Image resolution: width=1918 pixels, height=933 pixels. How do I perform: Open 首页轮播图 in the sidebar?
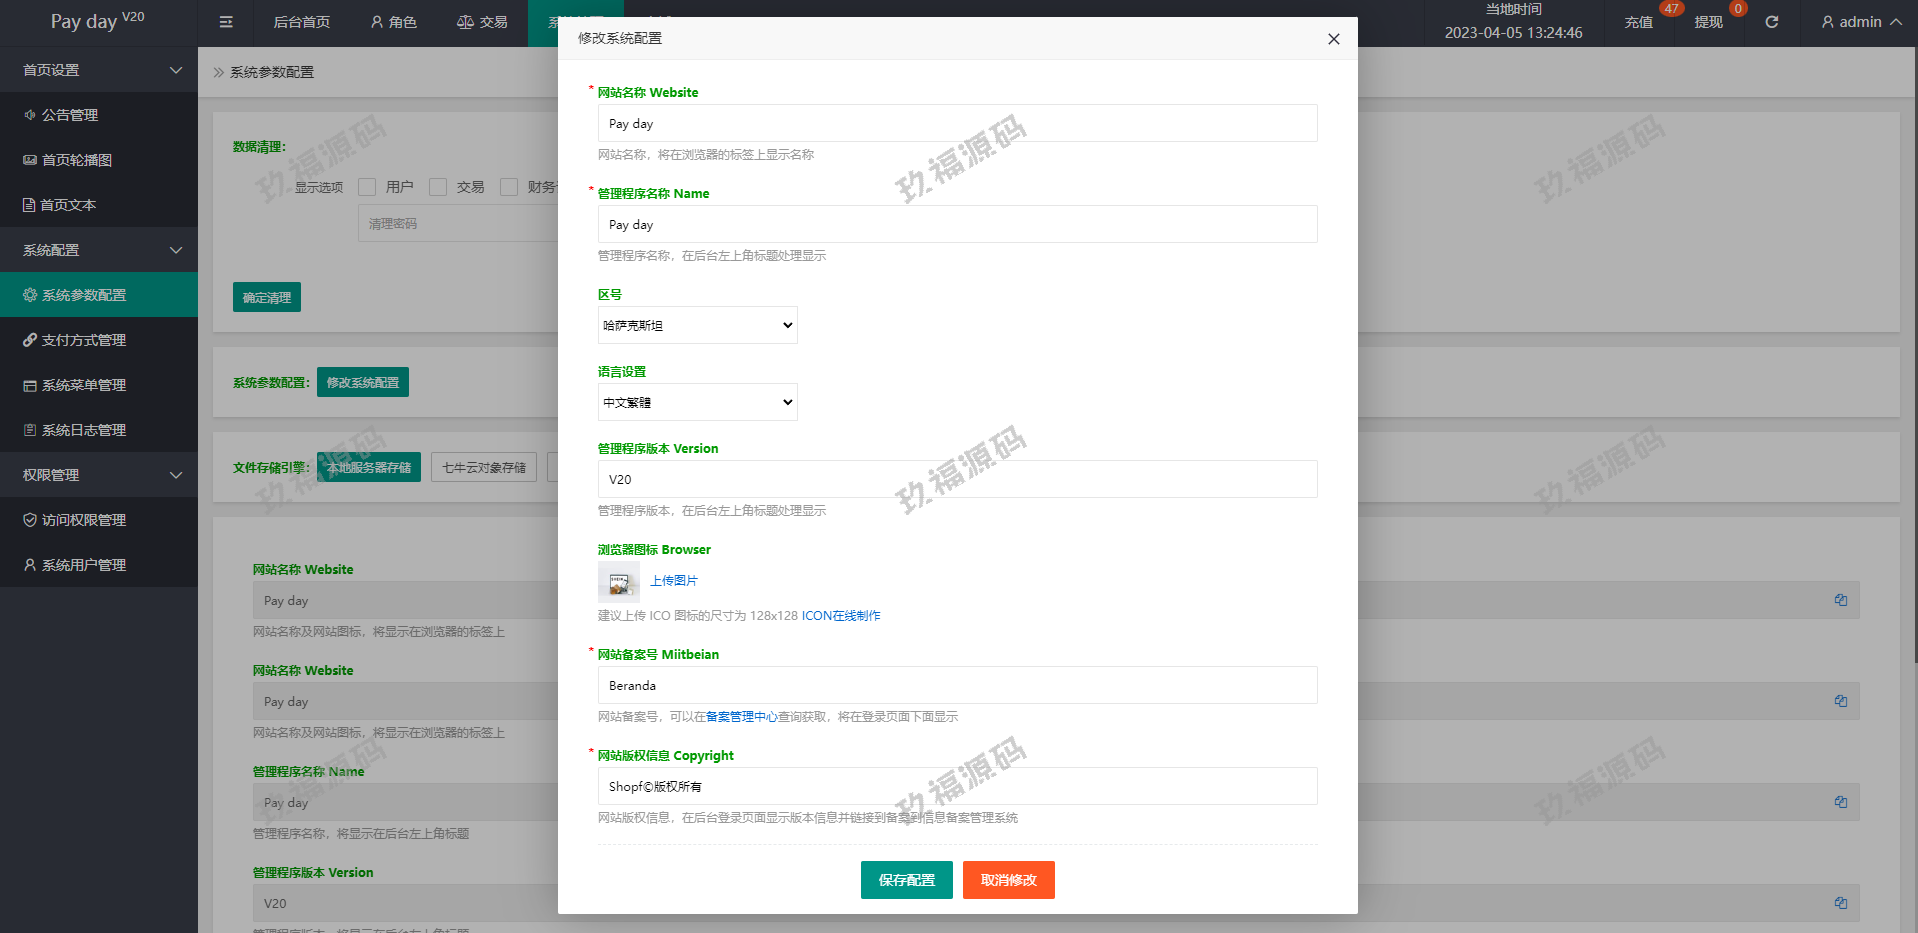pyautogui.click(x=76, y=160)
